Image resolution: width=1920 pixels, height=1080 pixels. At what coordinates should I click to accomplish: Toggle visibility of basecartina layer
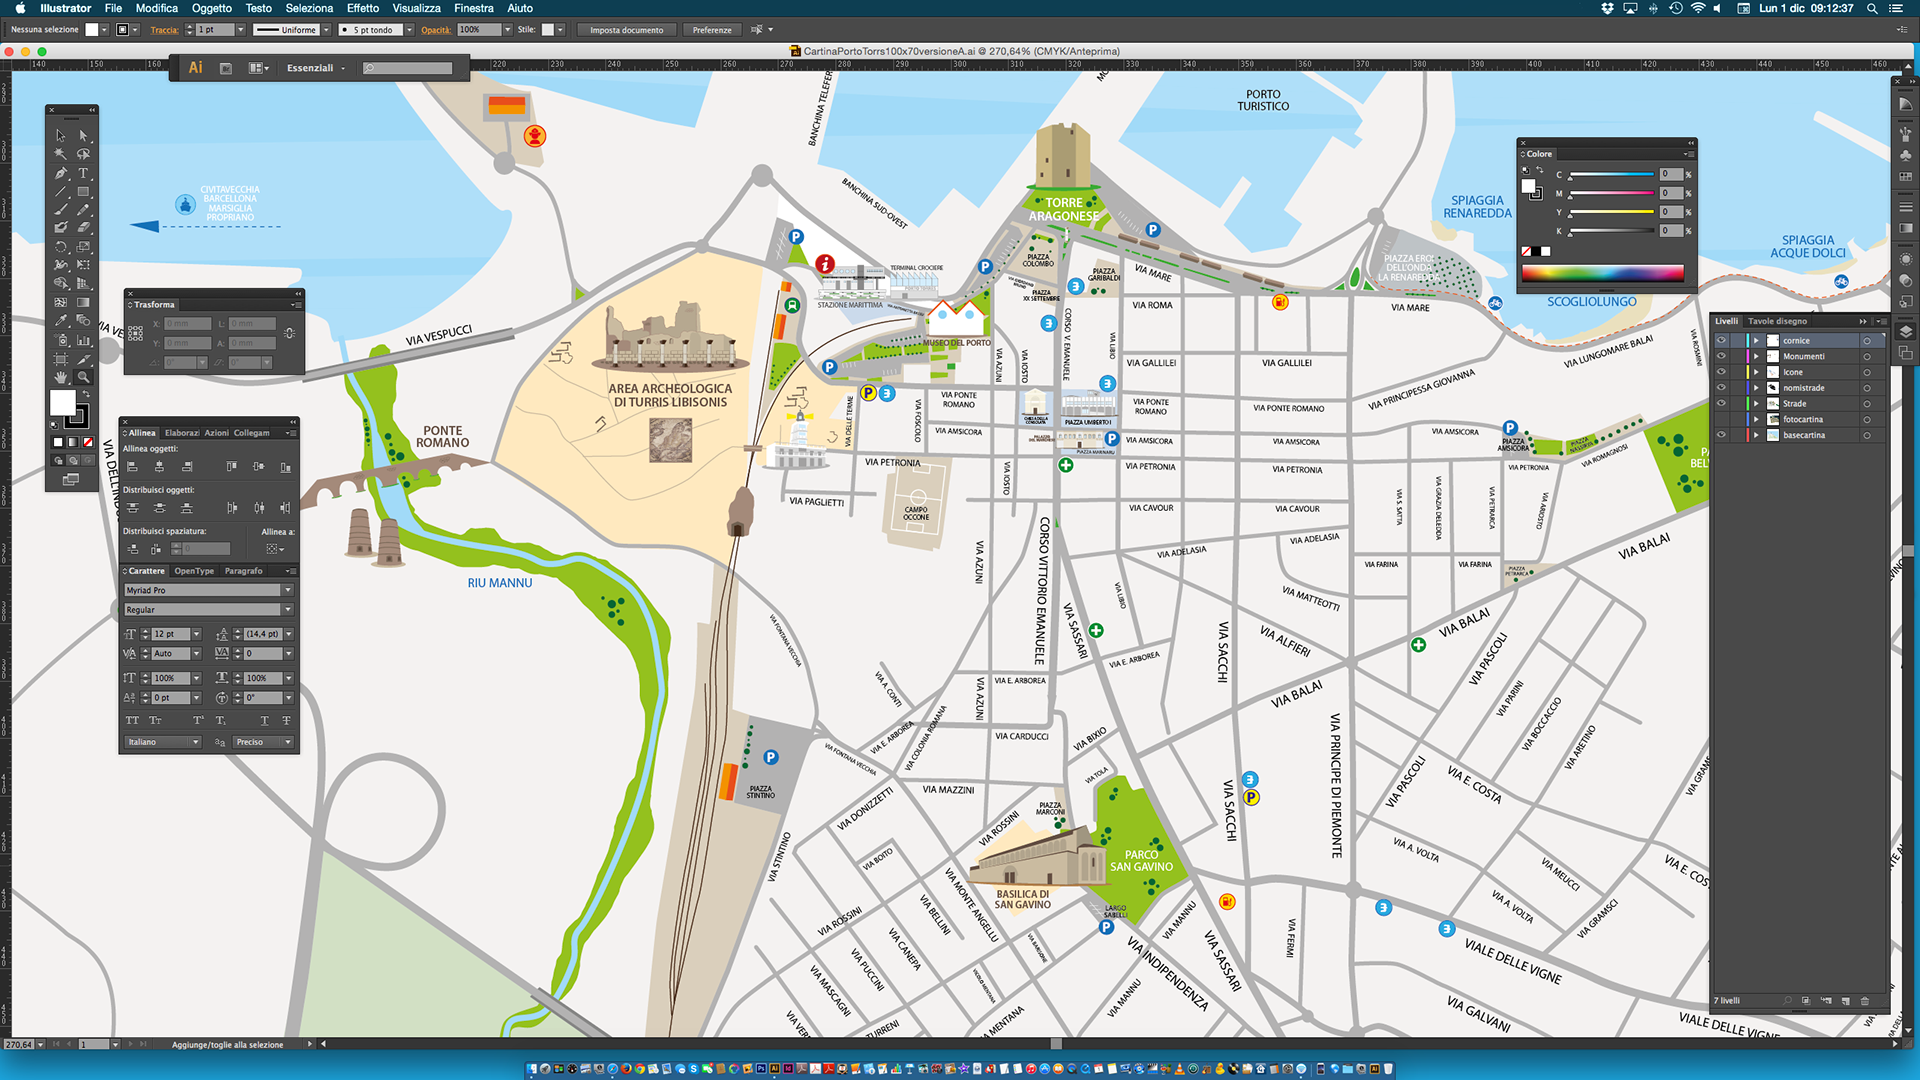pyautogui.click(x=1721, y=435)
